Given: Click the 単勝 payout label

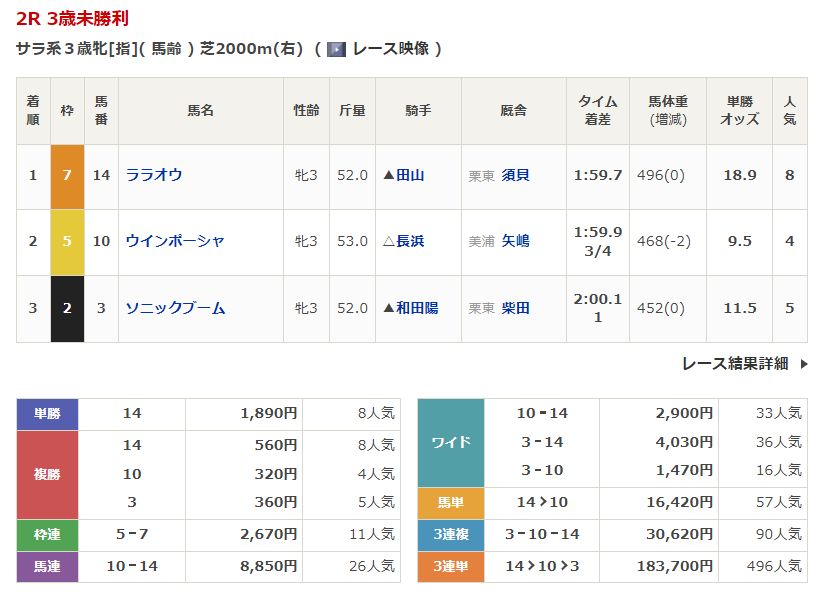Looking at the screenshot, I should (x=47, y=413).
